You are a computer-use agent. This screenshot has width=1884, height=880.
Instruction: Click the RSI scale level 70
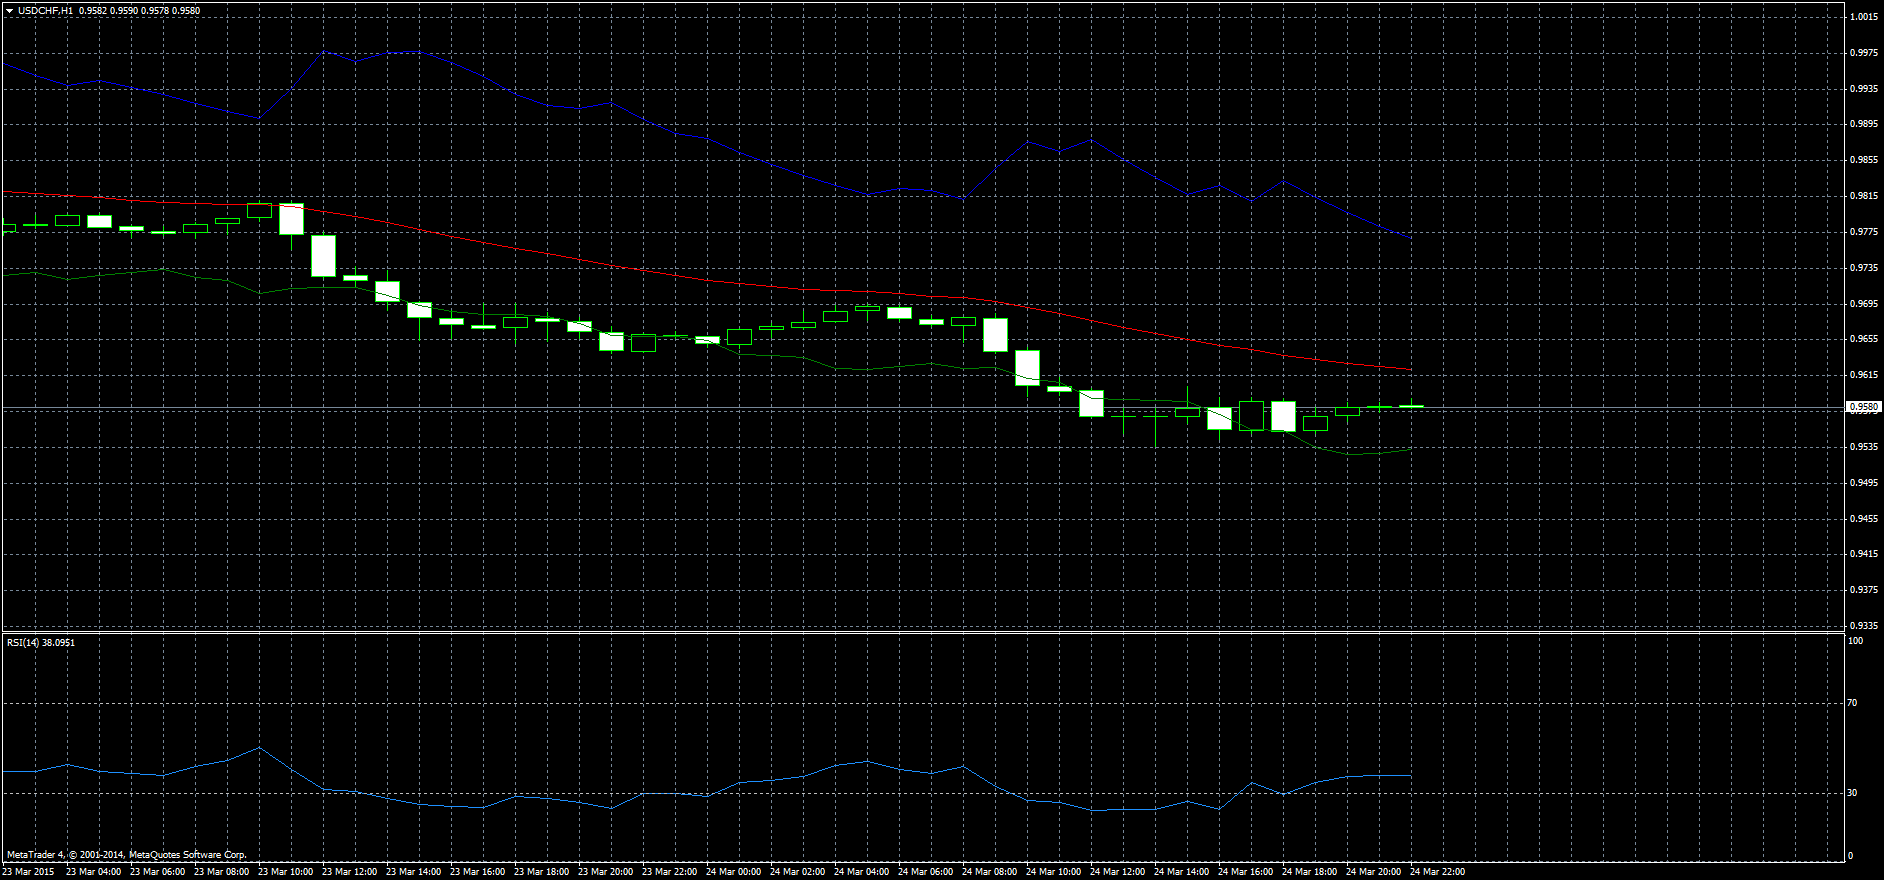point(1853,703)
